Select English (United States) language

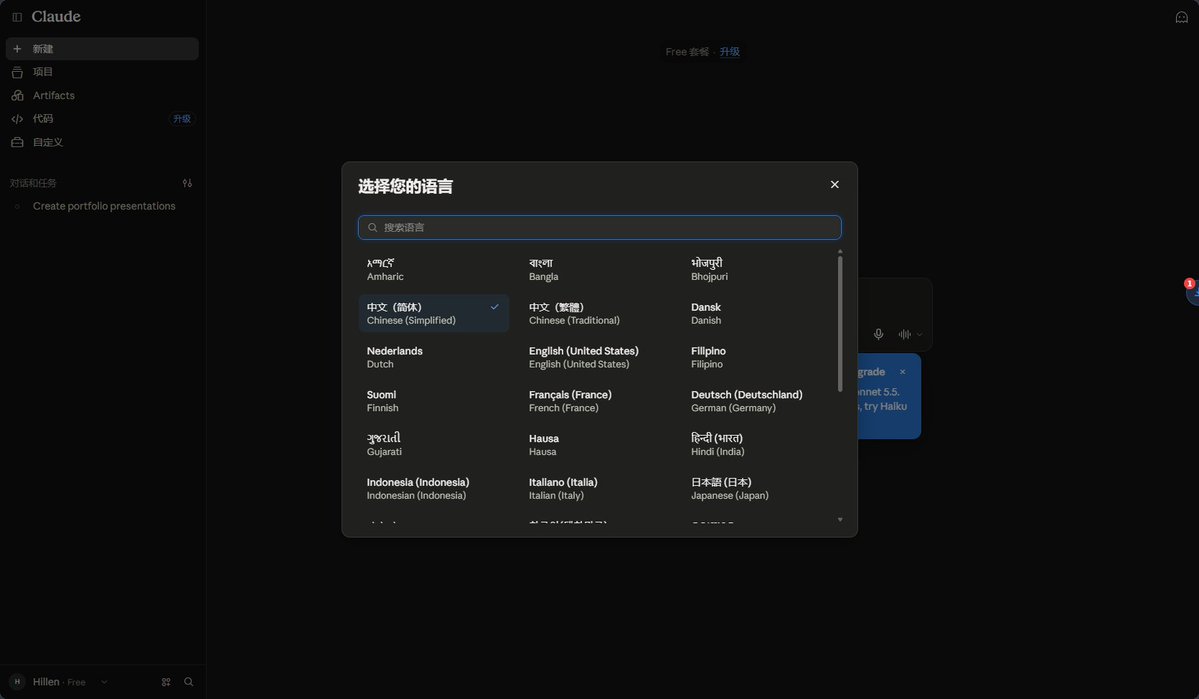(x=596, y=357)
